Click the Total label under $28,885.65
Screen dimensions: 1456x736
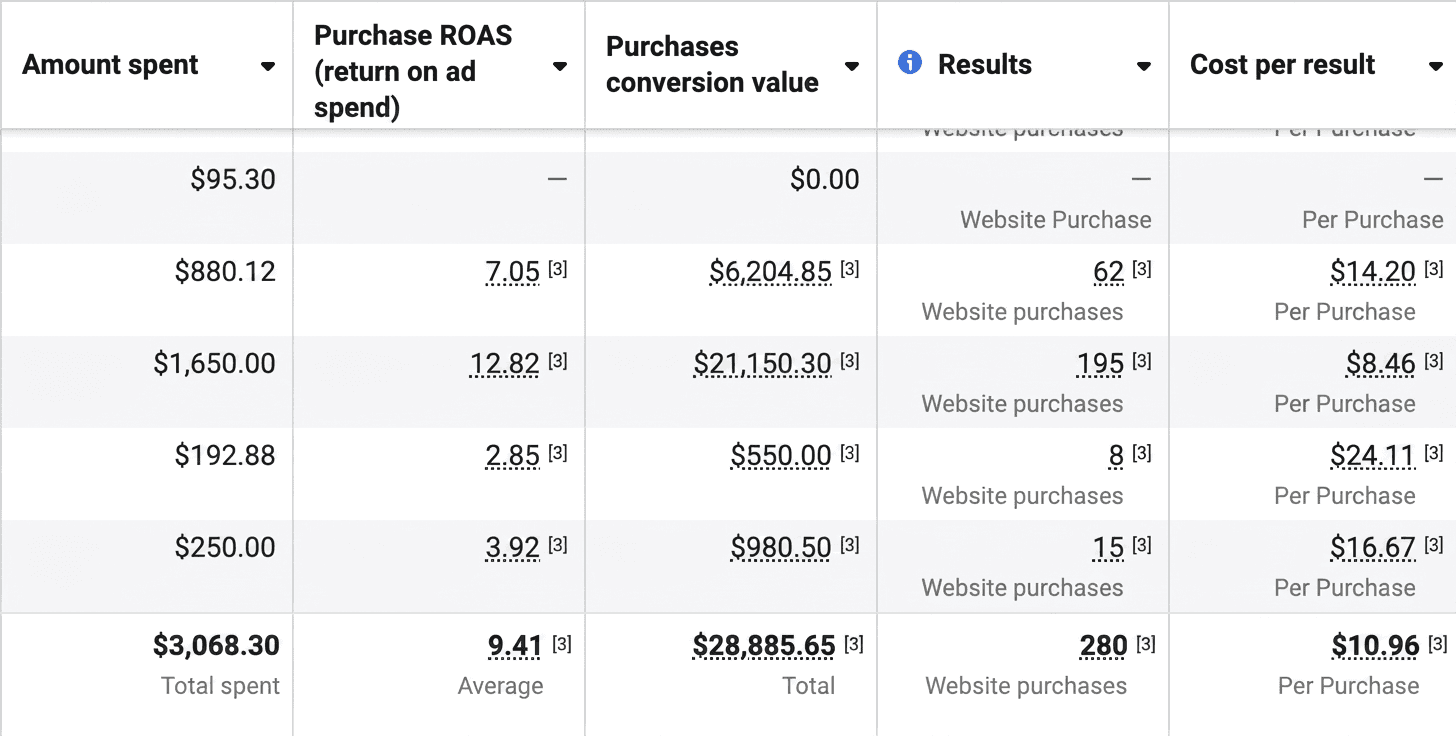808,686
